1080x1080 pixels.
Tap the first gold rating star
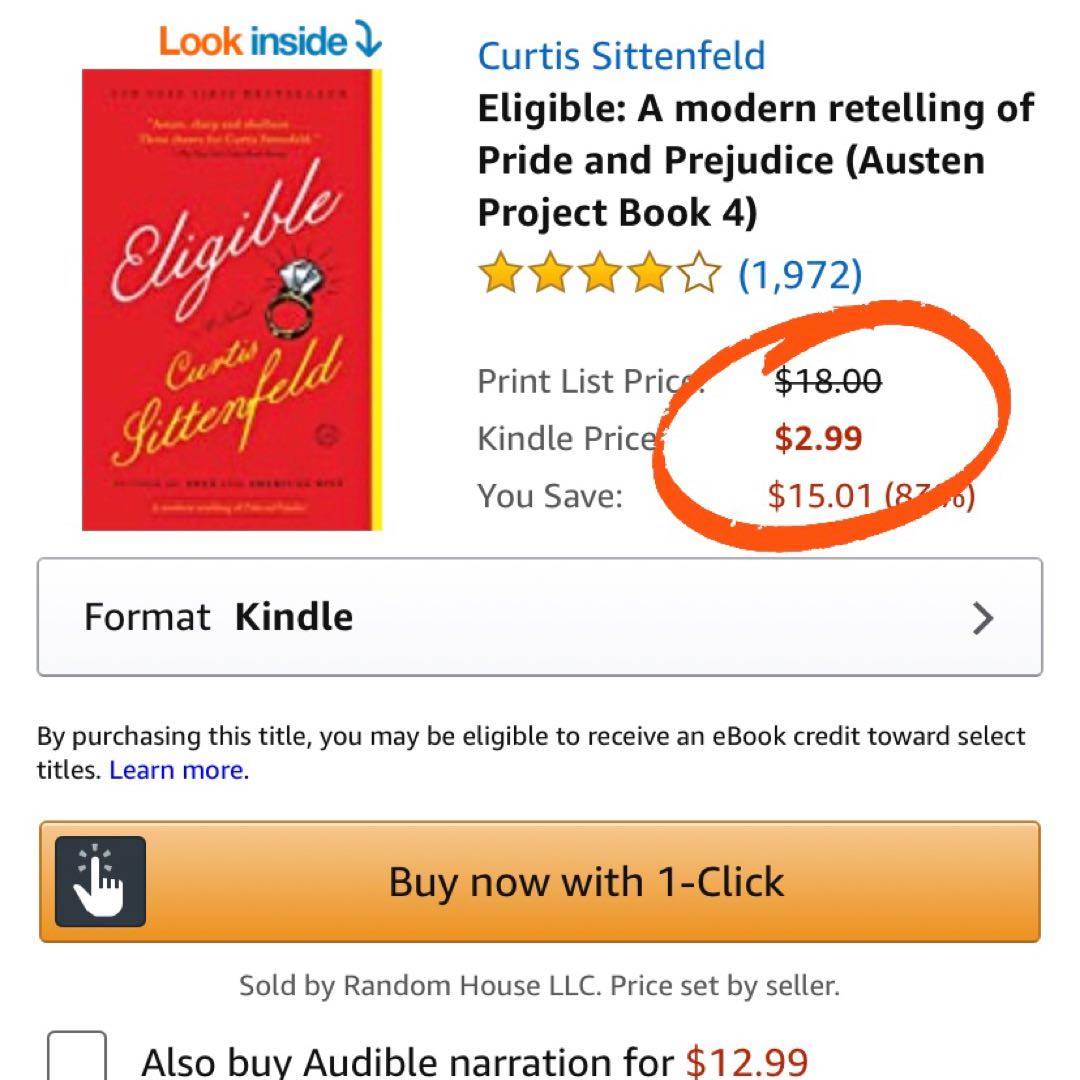click(499, 274)
